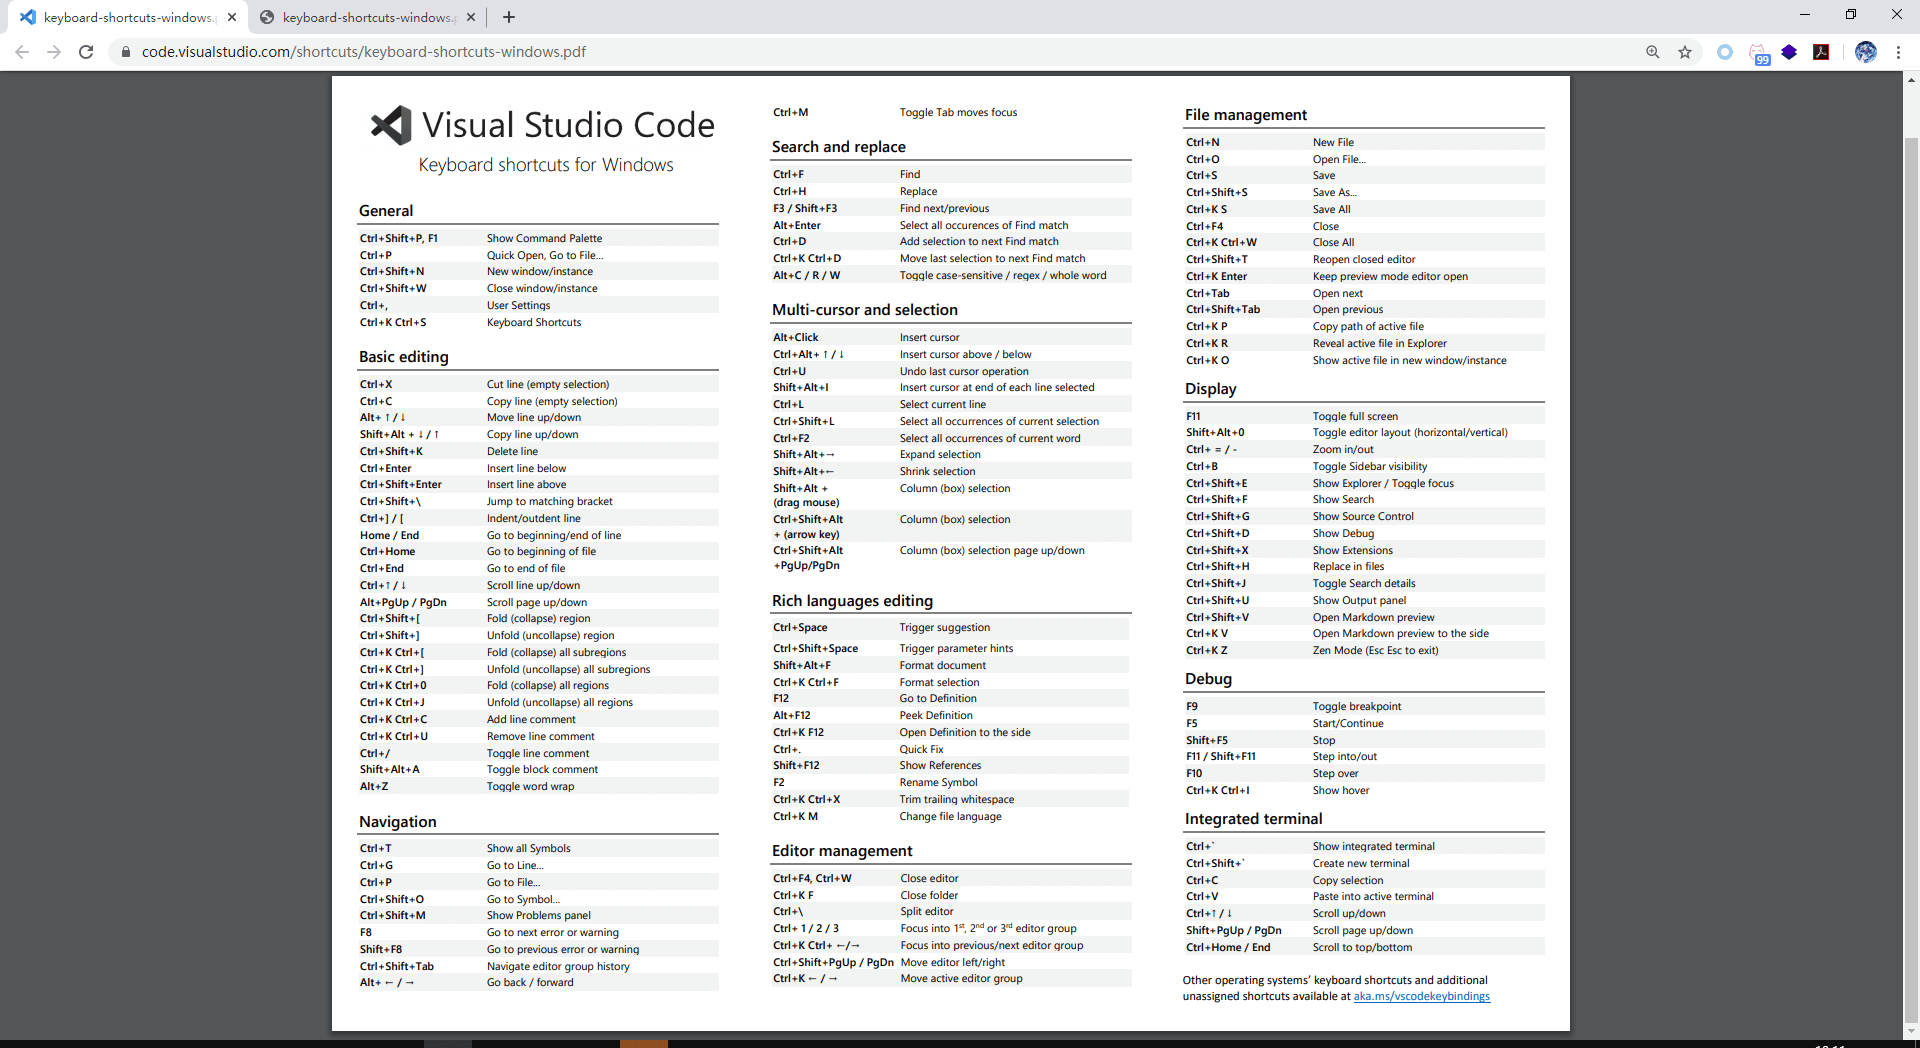Click the 'General' section heading
1920x1048 pixels.
click(x=386, y=211)
